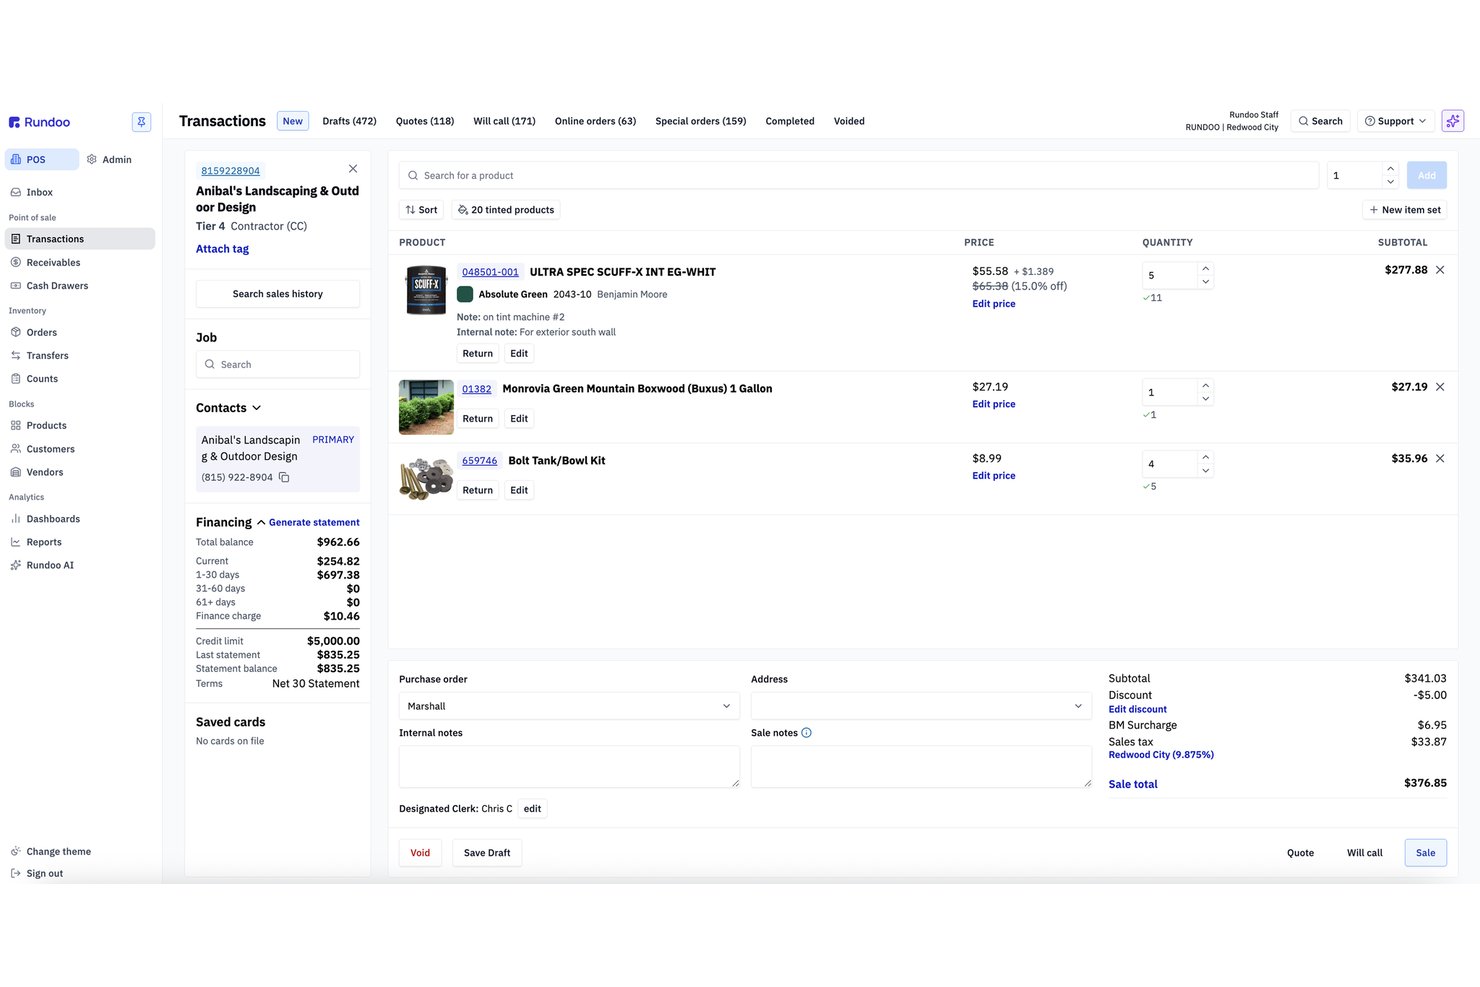The width and height of the screenshot is (1480, 987).
Task: Open the Boxwood shrub product thumbnail
Action: [x=426, y=407]
